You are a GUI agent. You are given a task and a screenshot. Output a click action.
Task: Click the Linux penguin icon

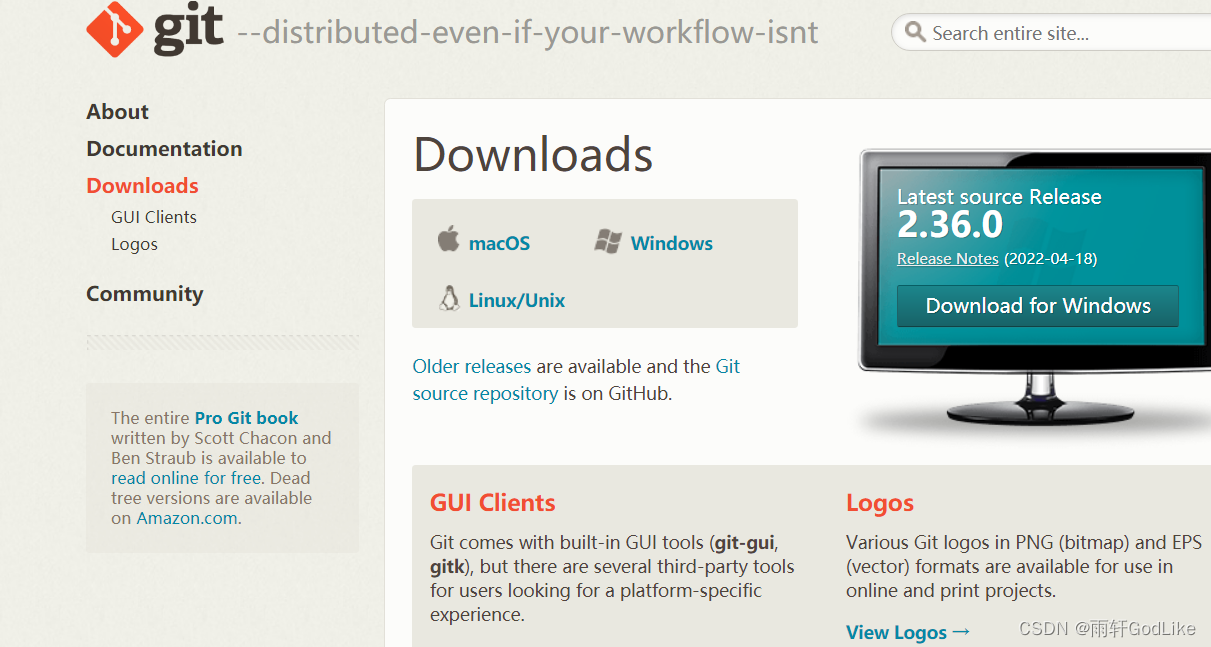(x=449, y=298)
